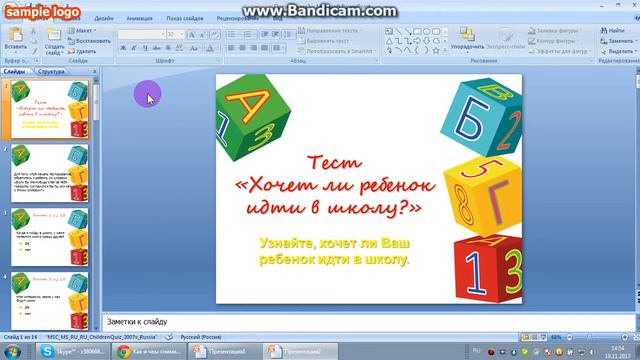
Task: Switch to the Структура pane tab
Action: [x=51, y=71]
